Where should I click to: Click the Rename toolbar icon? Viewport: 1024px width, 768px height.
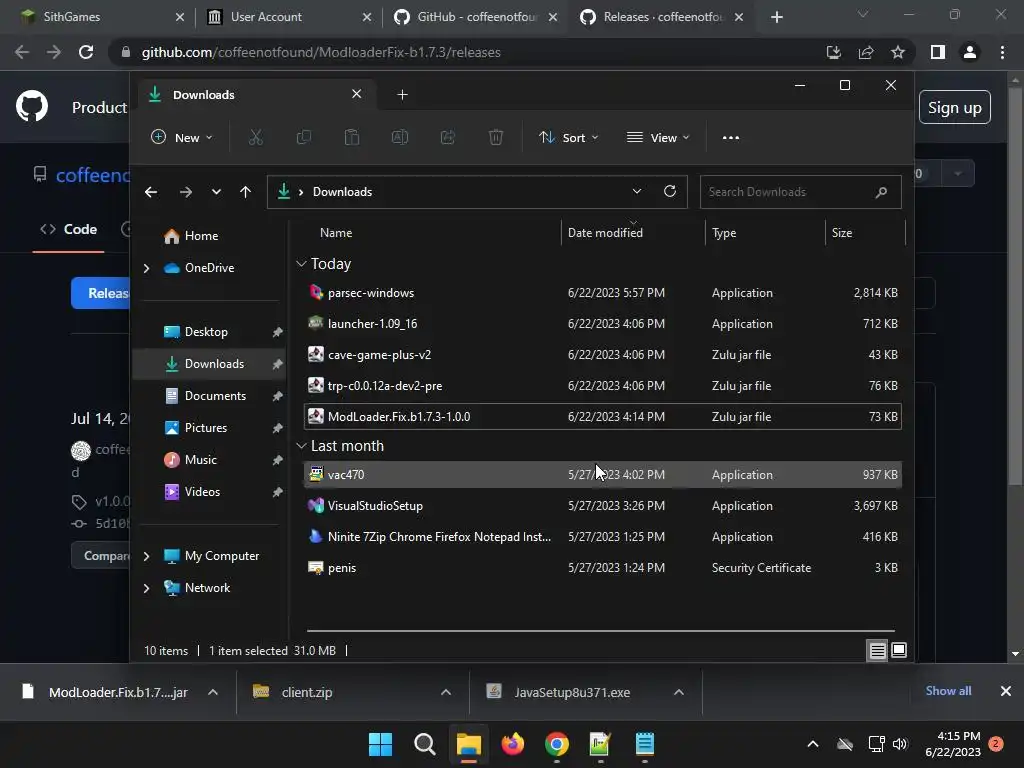[x=400, y=137]
